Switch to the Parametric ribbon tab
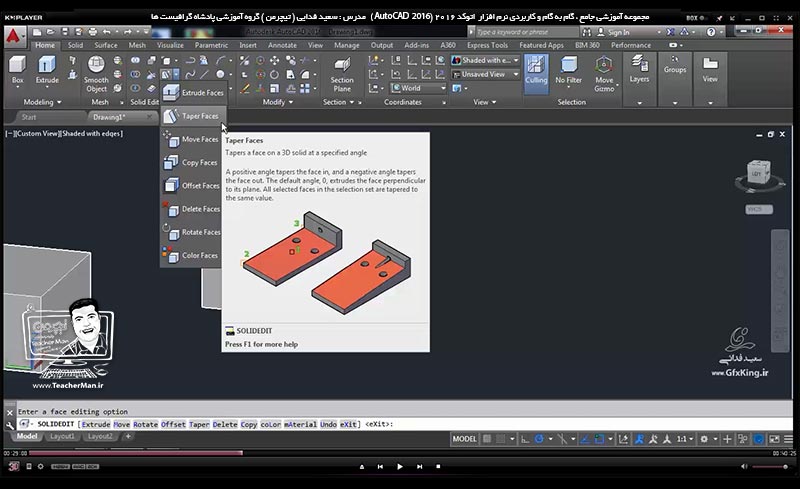 click(211, 45)
